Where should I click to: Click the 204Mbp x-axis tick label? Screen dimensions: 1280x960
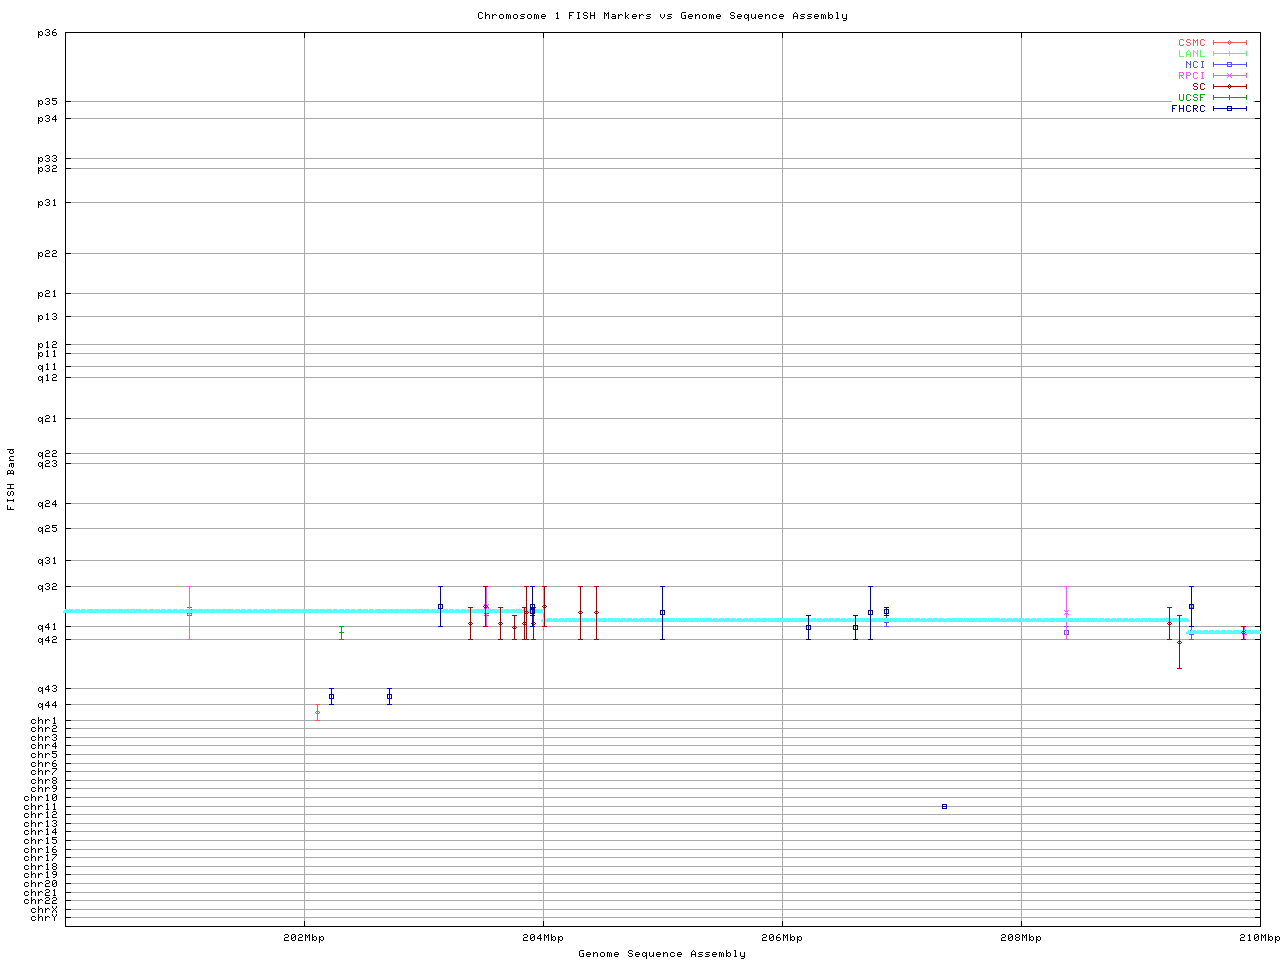tap(543, 938)
